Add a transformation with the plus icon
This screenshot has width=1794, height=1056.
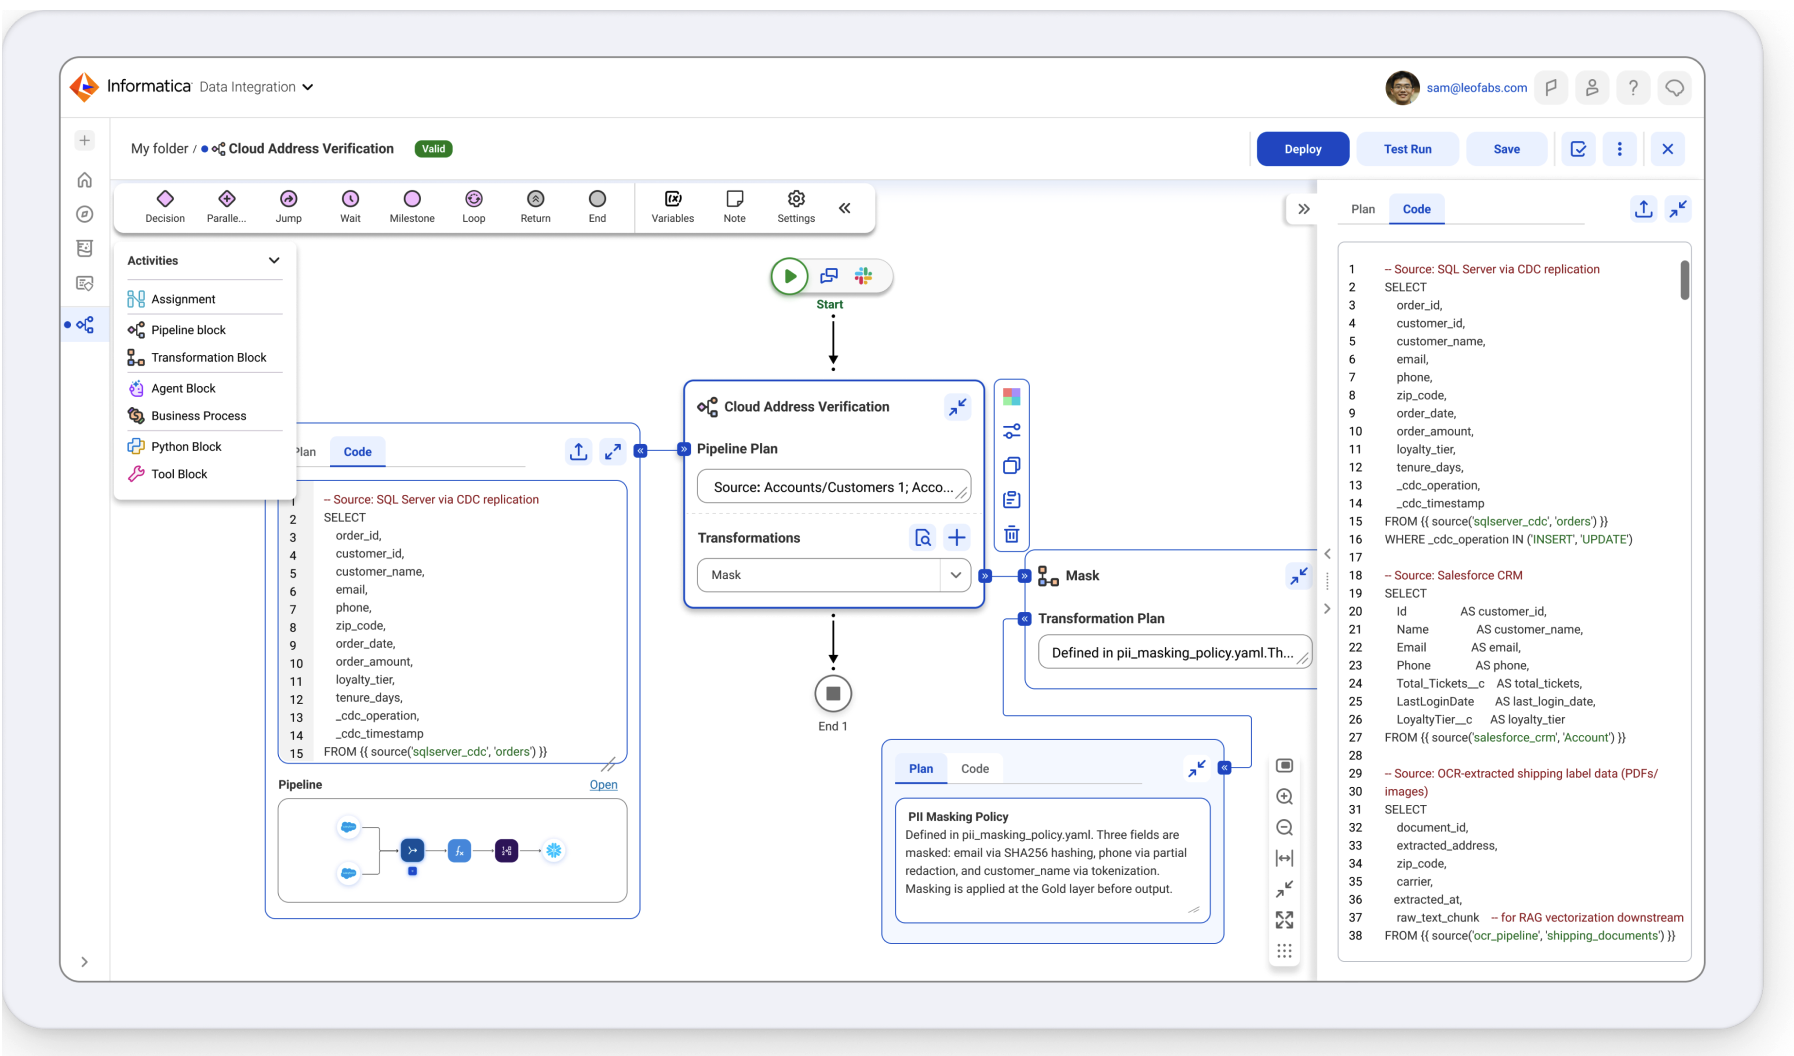click(x=957, y=538)
